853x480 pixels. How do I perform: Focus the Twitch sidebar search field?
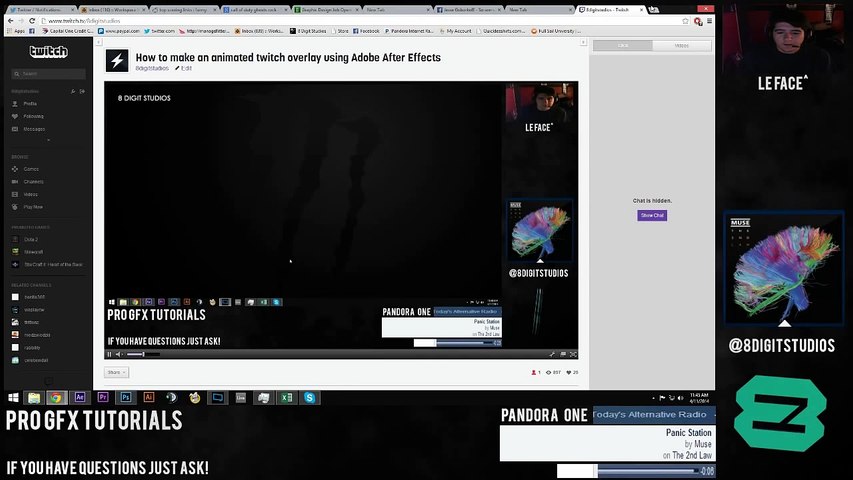coord(48,73)
